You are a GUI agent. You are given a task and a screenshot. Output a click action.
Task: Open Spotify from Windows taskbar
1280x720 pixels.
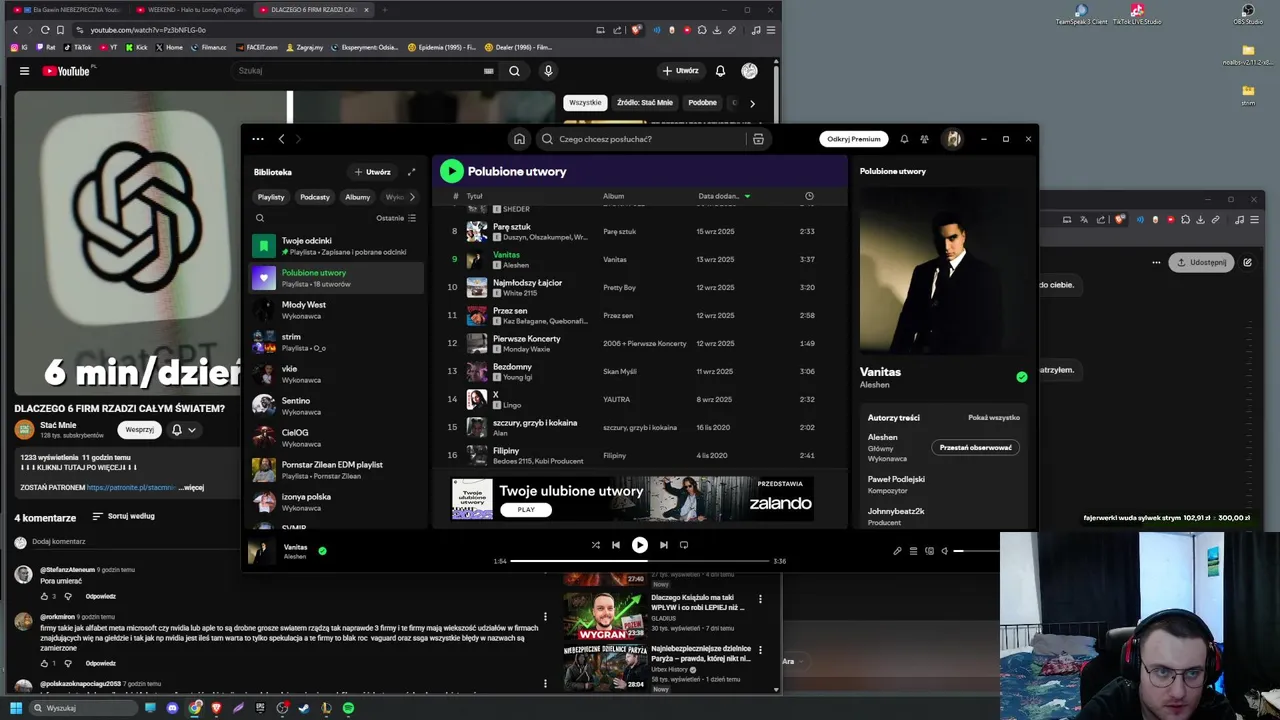tap(348, 708)
